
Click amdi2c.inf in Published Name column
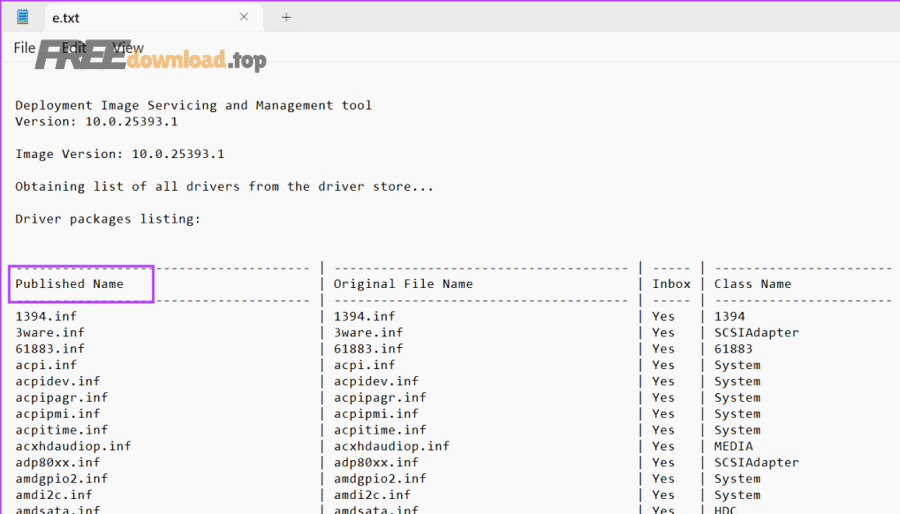(x=54, y=495)
